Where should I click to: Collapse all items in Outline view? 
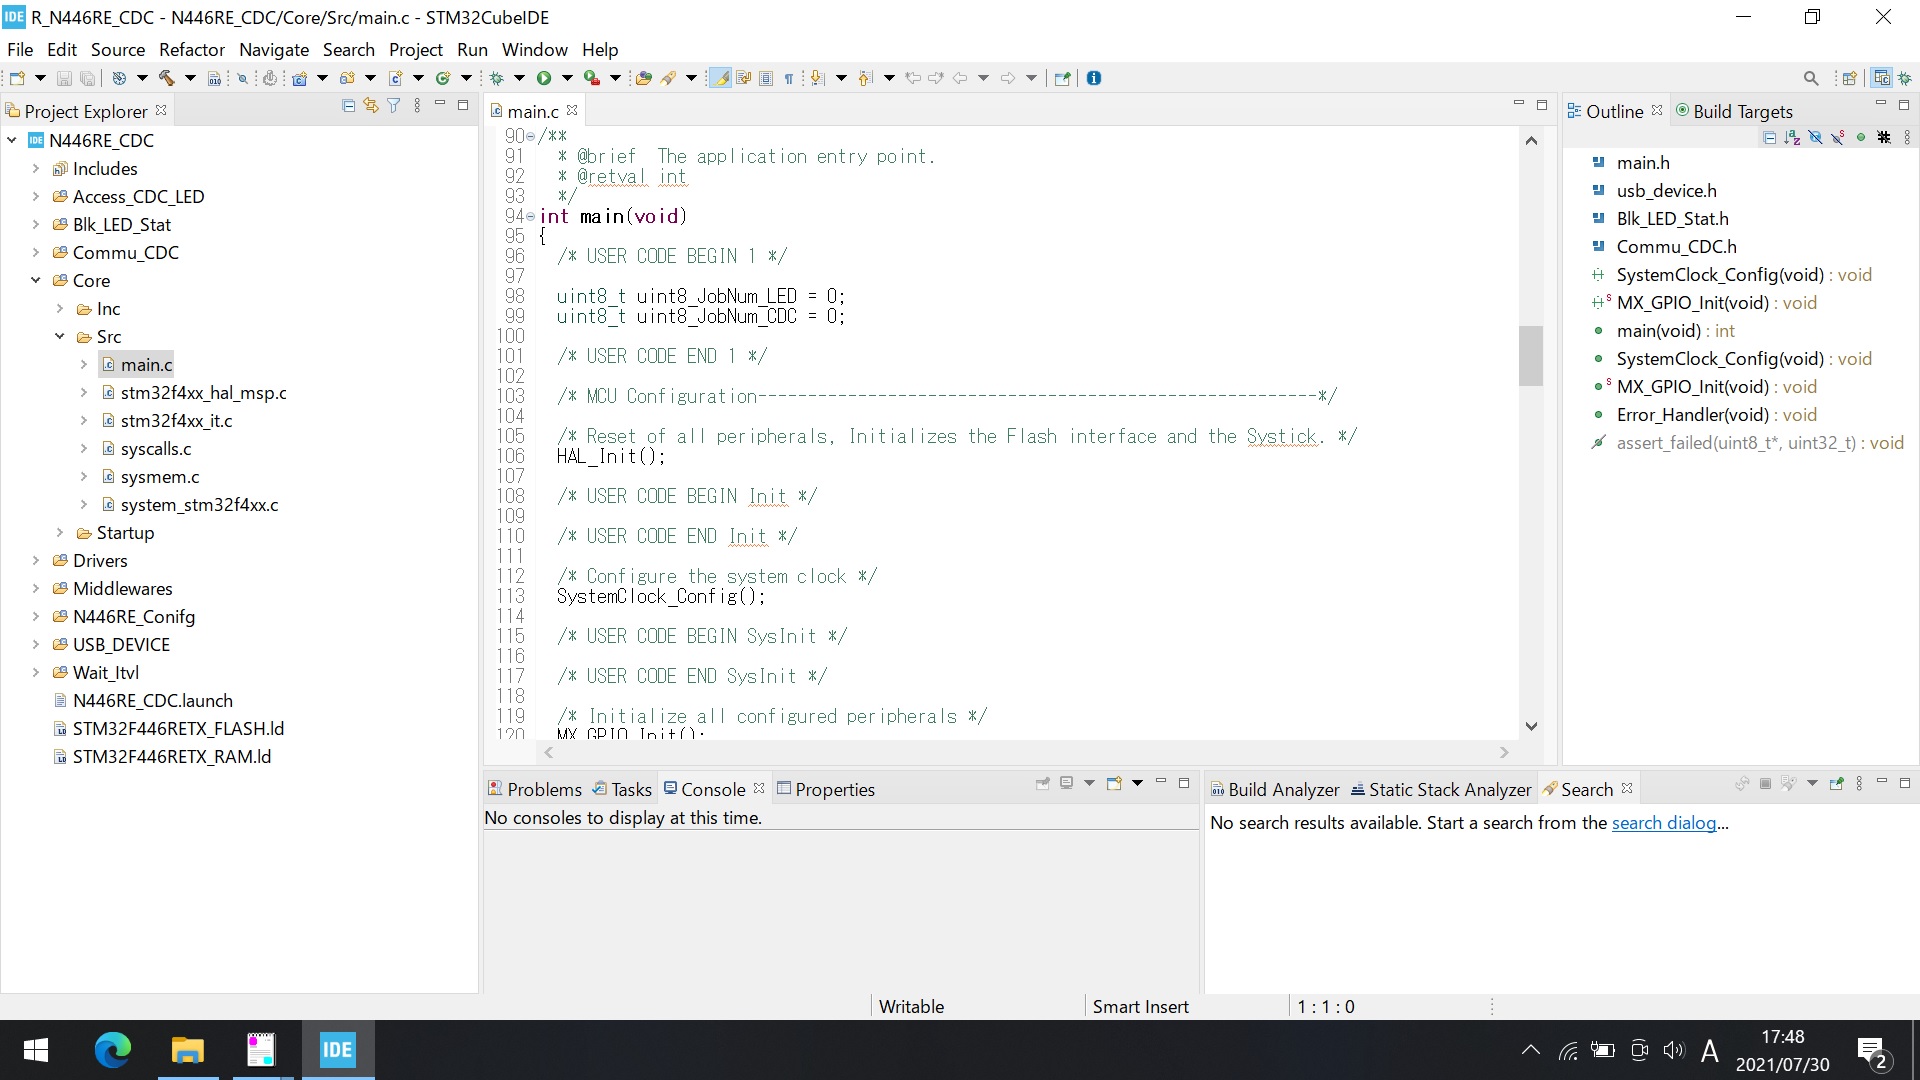coord(1769,138)
